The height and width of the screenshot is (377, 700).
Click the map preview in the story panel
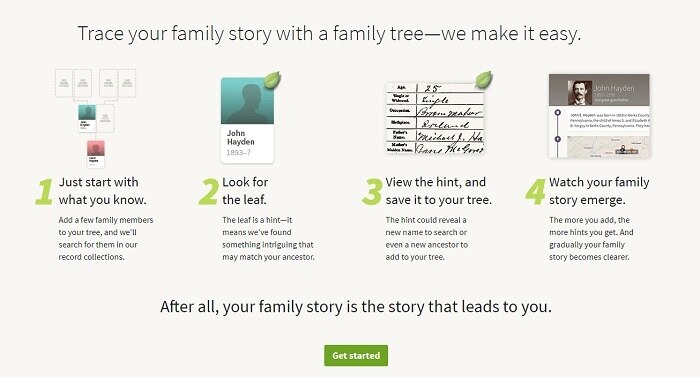point(608,147)
